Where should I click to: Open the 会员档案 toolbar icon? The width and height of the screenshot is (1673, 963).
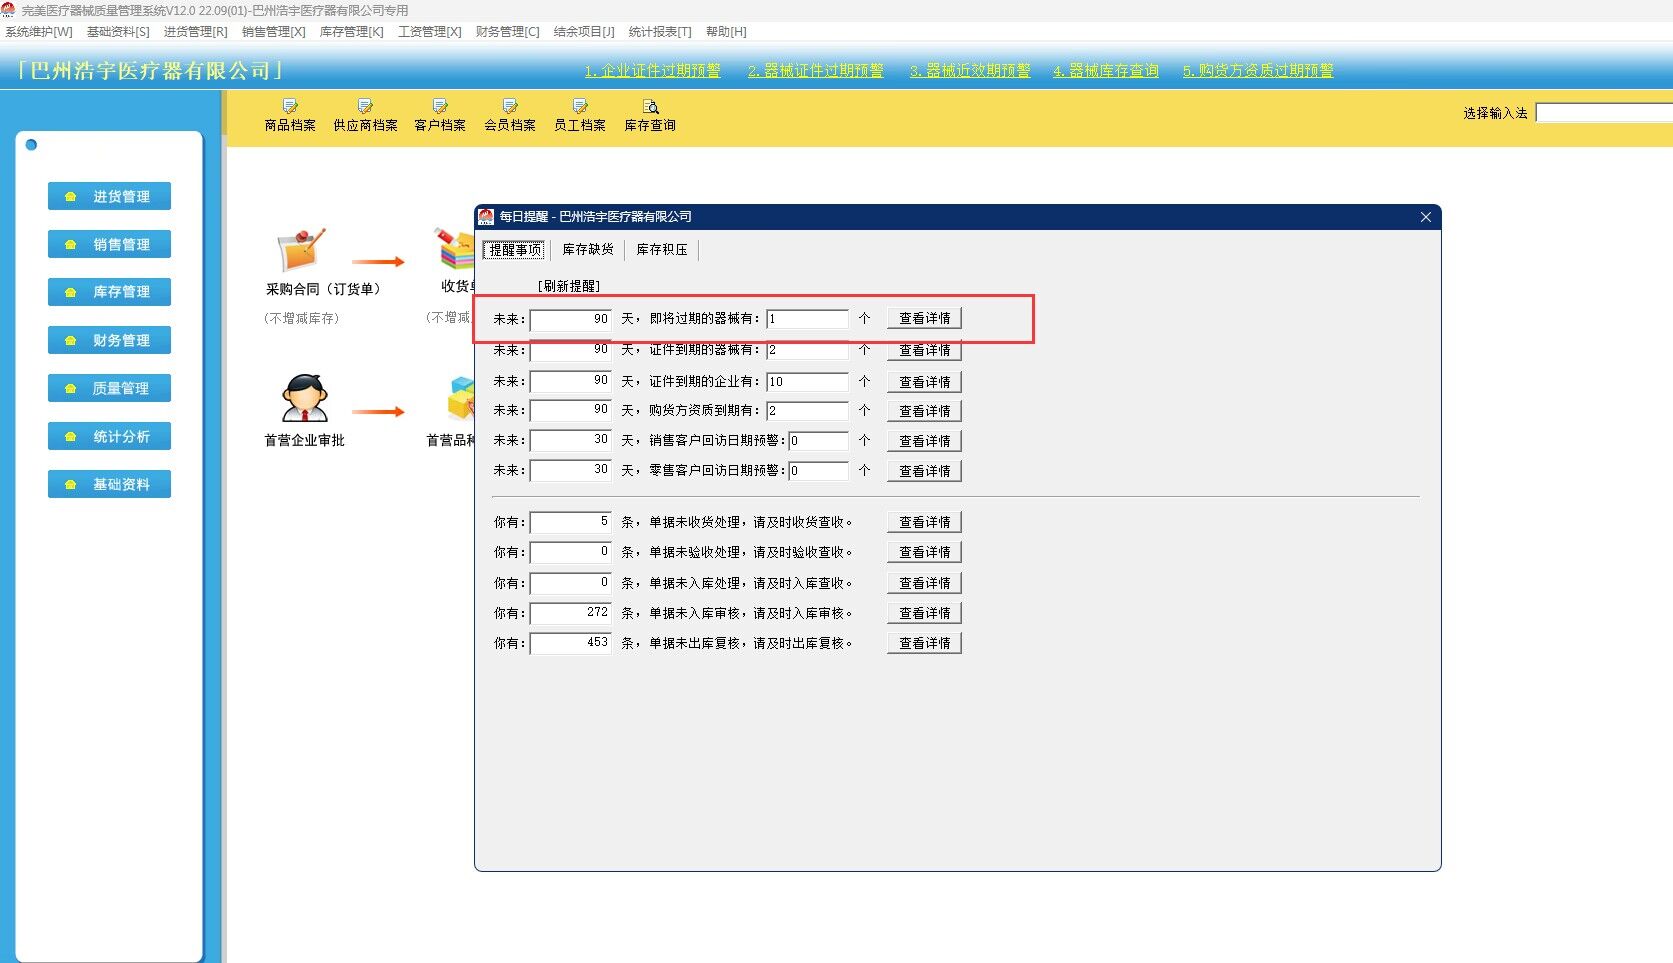tap(510, 107)
